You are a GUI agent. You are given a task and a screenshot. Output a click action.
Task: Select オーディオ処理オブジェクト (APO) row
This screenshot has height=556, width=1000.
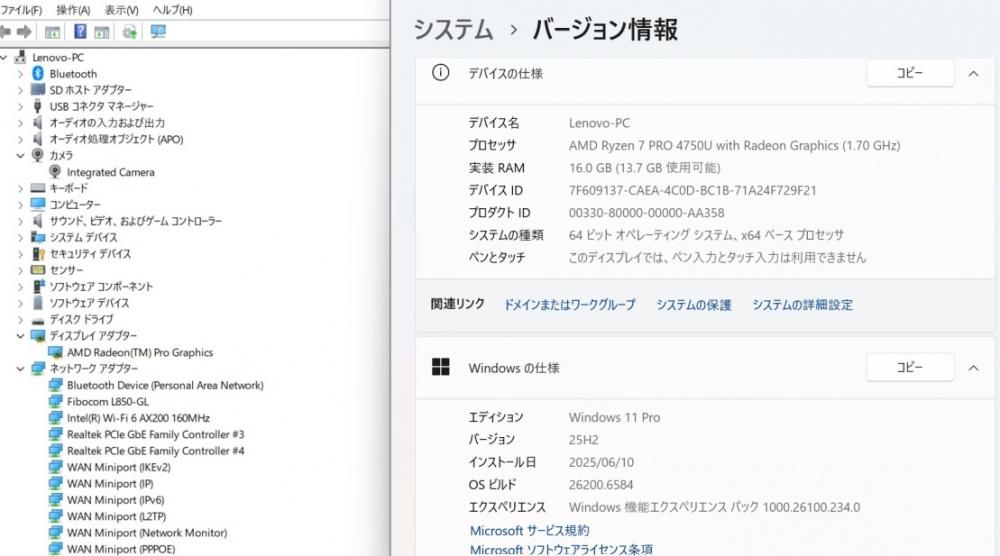[116, 139]
